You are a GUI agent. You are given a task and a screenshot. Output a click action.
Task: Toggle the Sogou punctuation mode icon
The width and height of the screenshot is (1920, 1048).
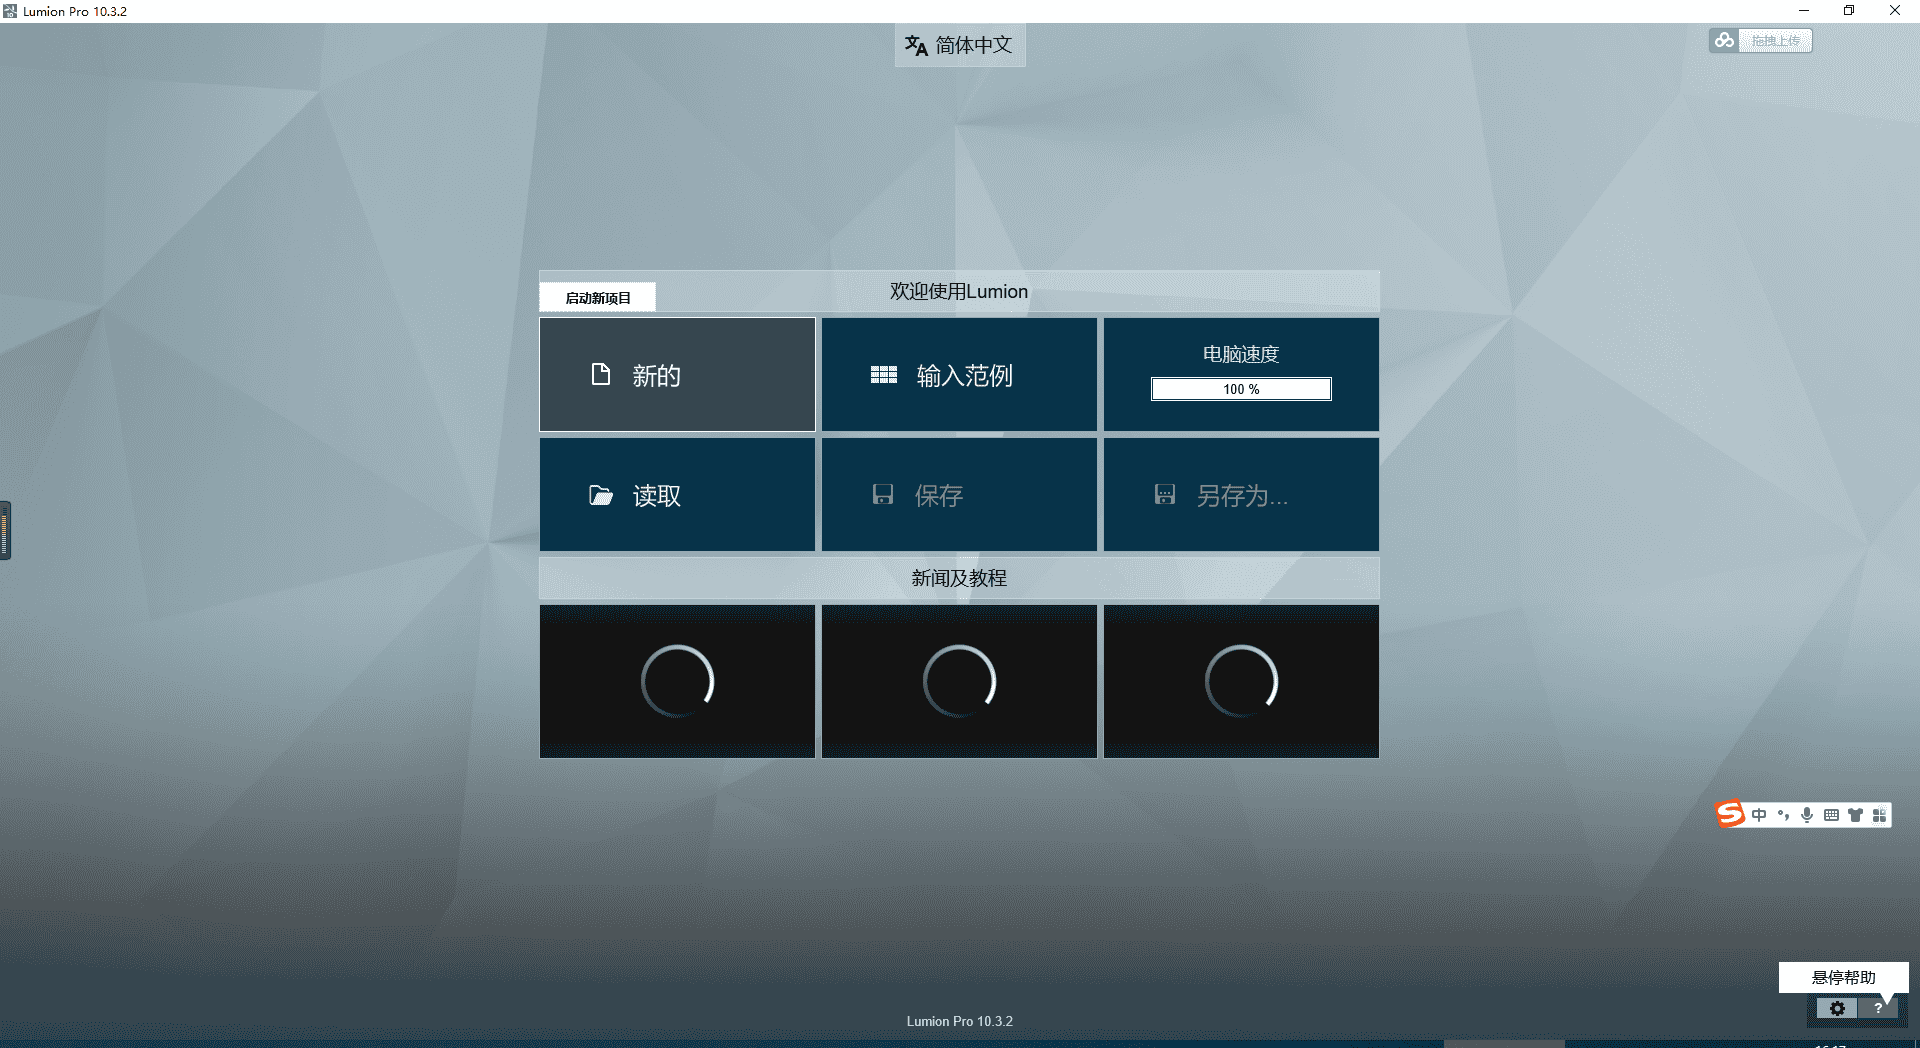1783,815
